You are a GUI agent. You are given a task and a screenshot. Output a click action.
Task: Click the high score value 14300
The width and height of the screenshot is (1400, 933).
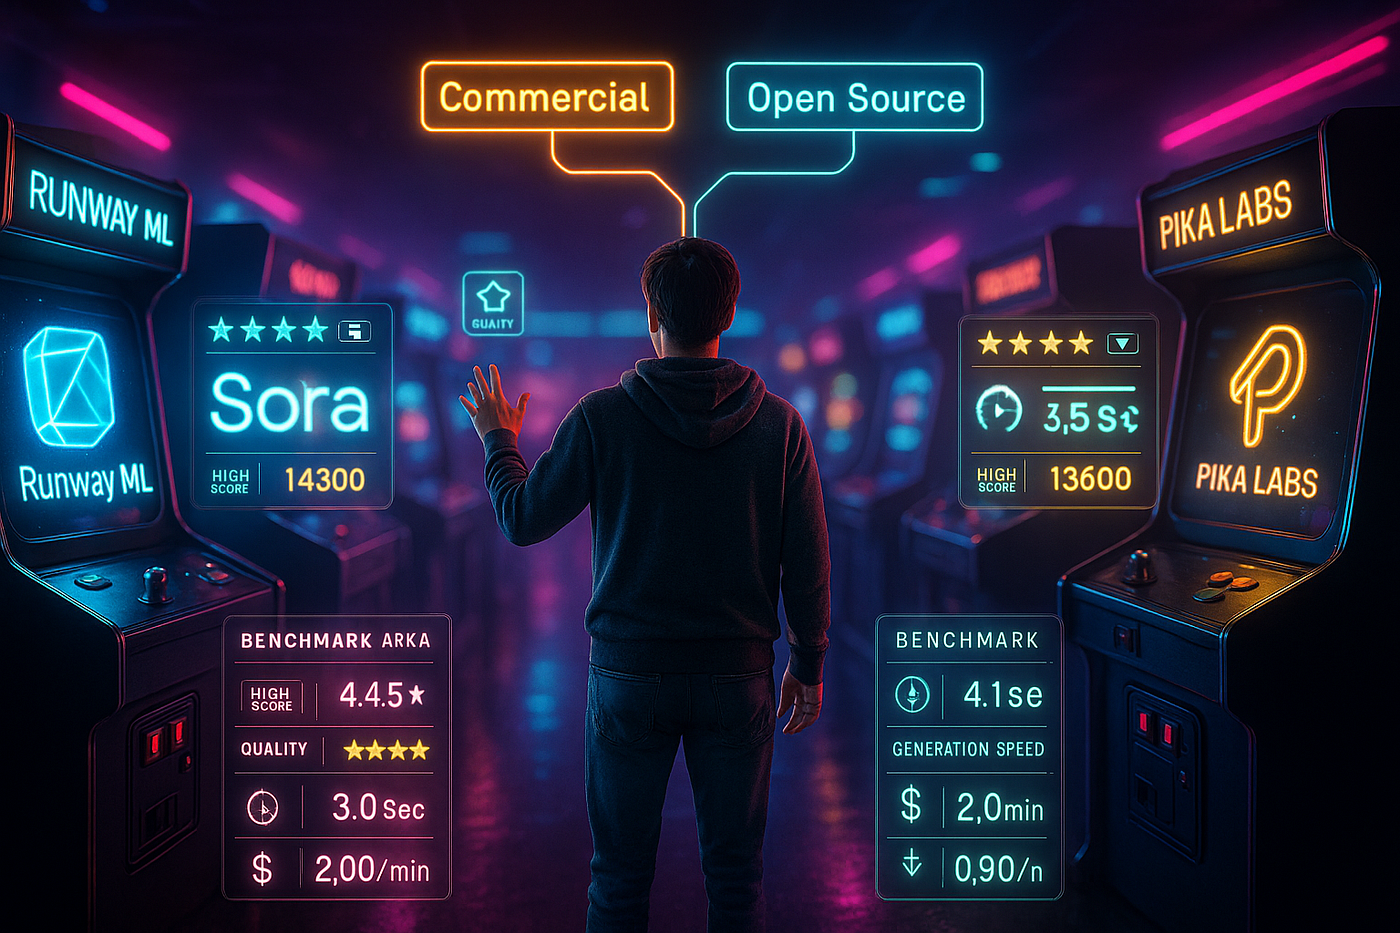pyautogui.click(x=324, y=480)
